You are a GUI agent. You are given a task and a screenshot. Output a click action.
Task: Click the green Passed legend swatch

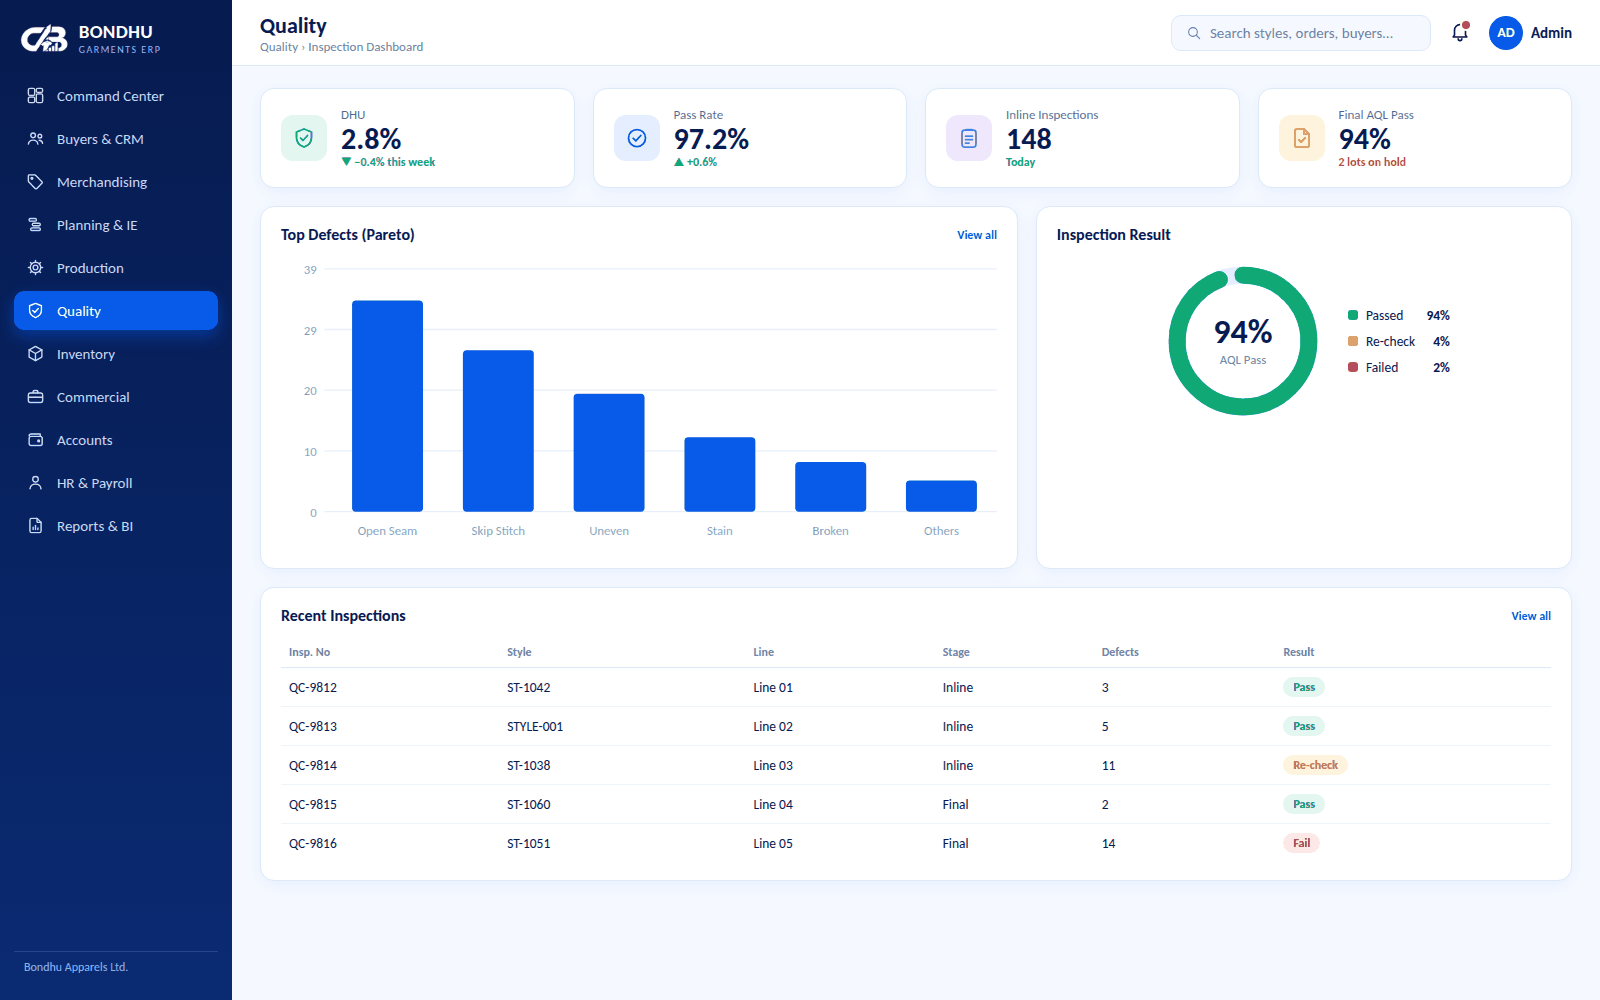click(1353, 315)
